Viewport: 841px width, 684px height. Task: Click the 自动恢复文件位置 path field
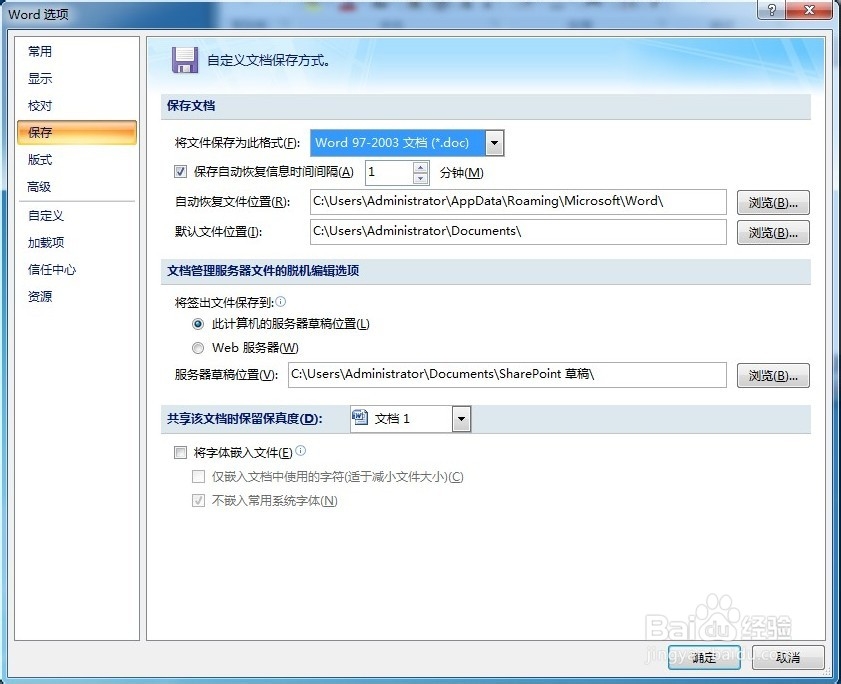(518, 202)
